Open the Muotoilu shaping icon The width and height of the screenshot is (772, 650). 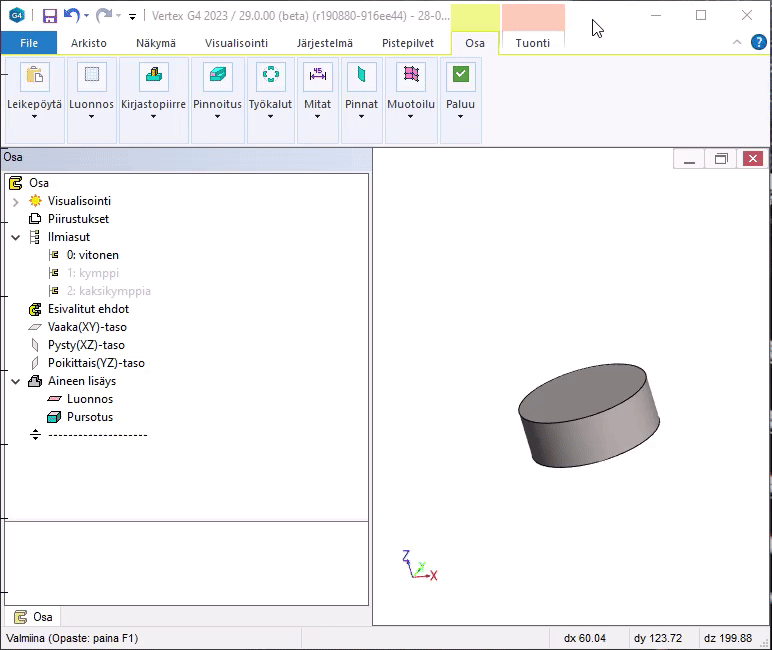click(x=410, y=76)
